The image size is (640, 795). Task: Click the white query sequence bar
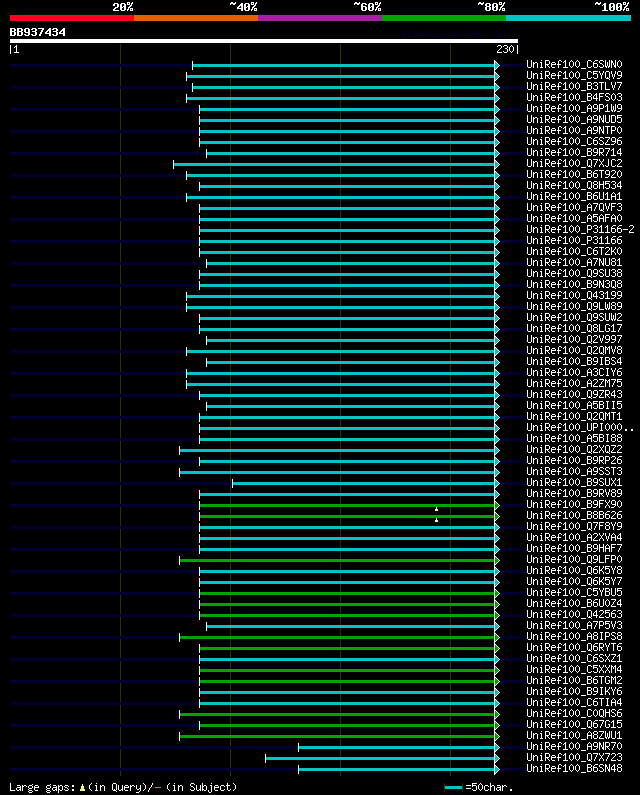[264, 41]
